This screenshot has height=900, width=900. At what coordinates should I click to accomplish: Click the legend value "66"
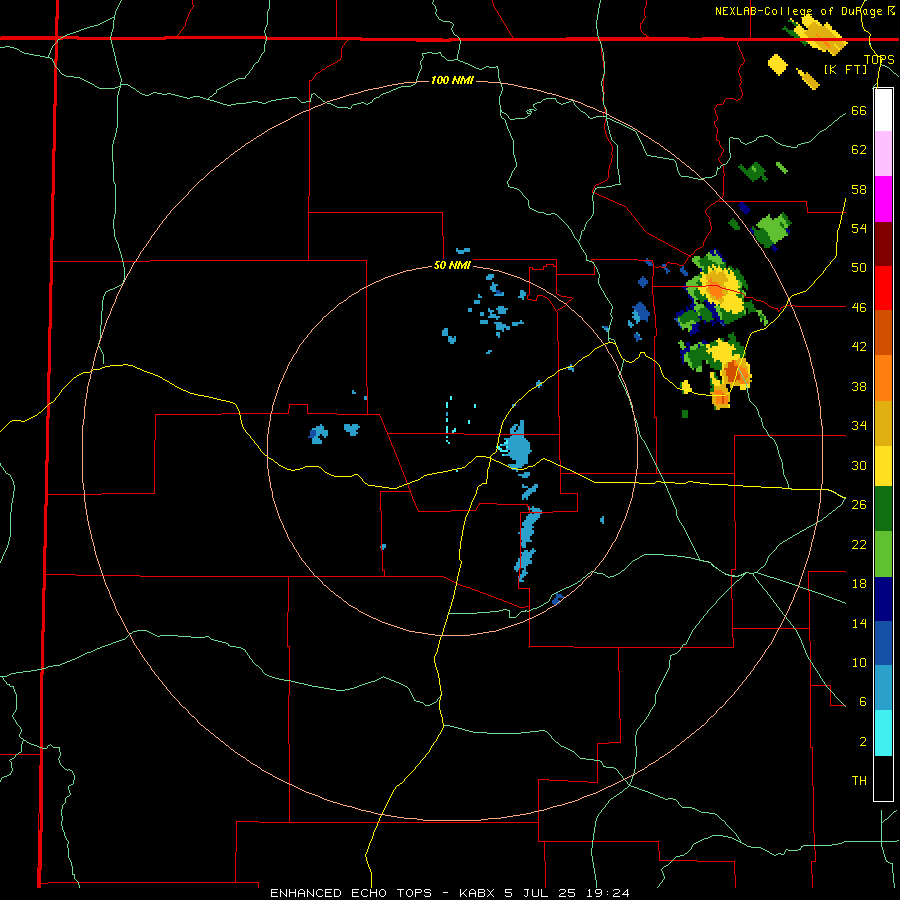(859, 110)
